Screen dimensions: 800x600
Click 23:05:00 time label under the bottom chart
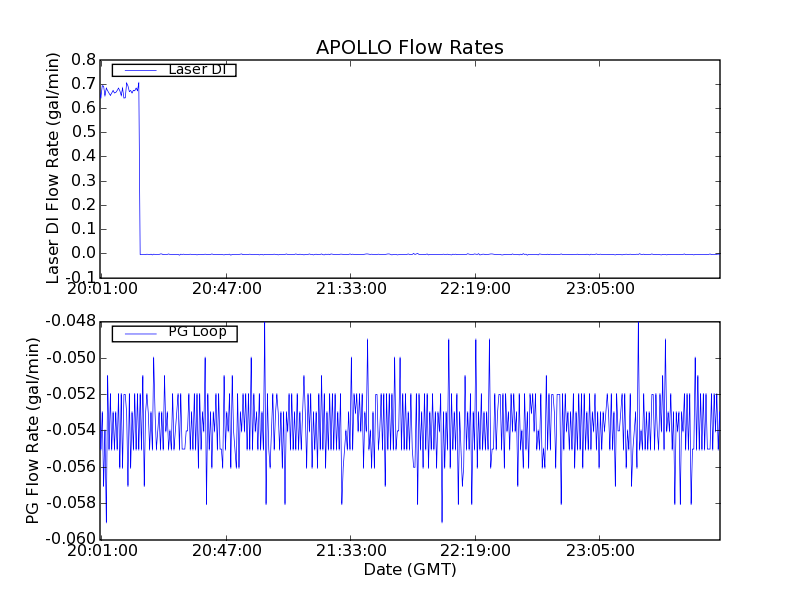pos(599,551)
